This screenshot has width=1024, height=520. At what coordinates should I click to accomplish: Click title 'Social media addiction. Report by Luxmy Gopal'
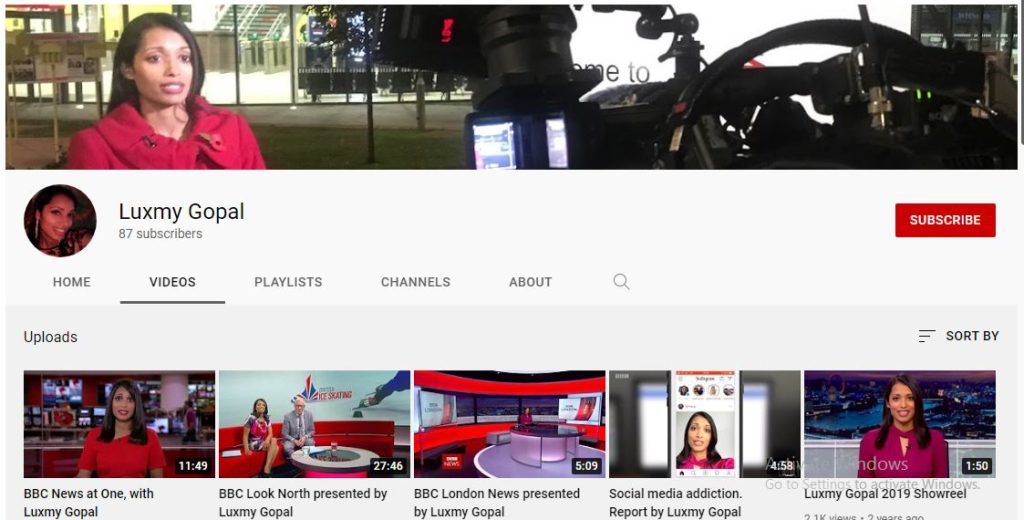(x=675, y=502)
